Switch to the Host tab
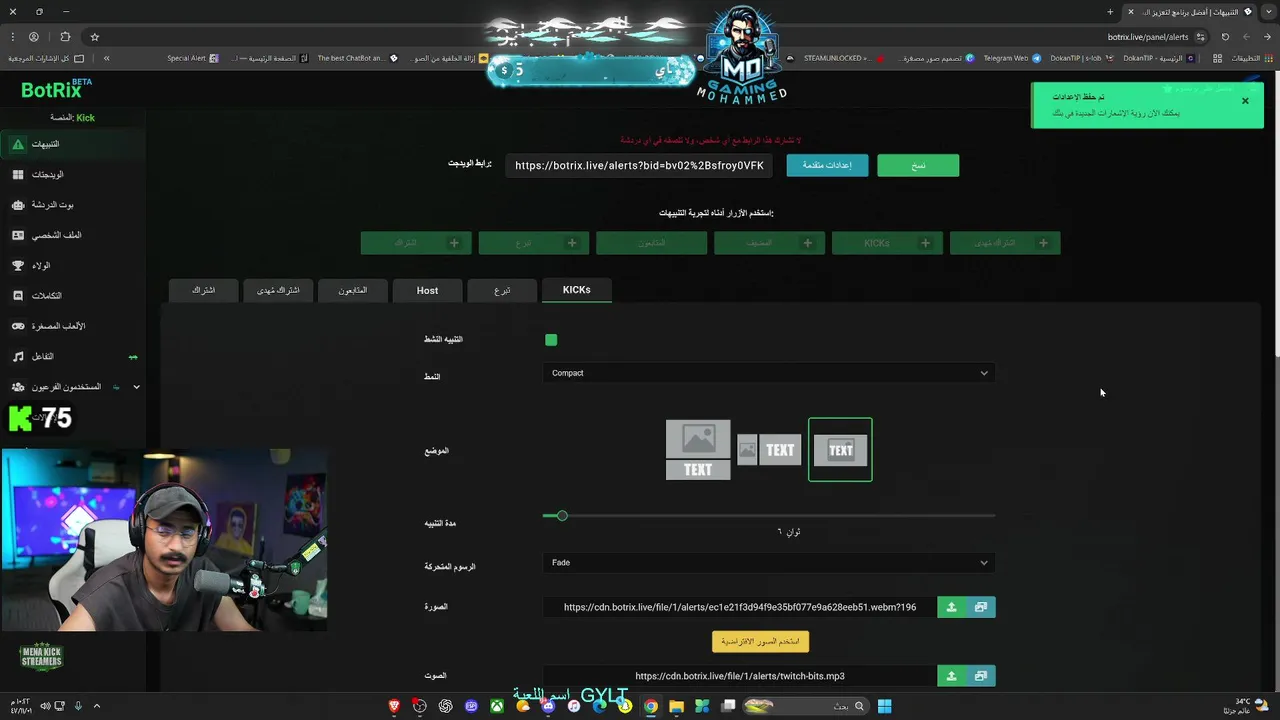Image resolution: width=1280 pixels, height=720 pixels. point(427,290)
